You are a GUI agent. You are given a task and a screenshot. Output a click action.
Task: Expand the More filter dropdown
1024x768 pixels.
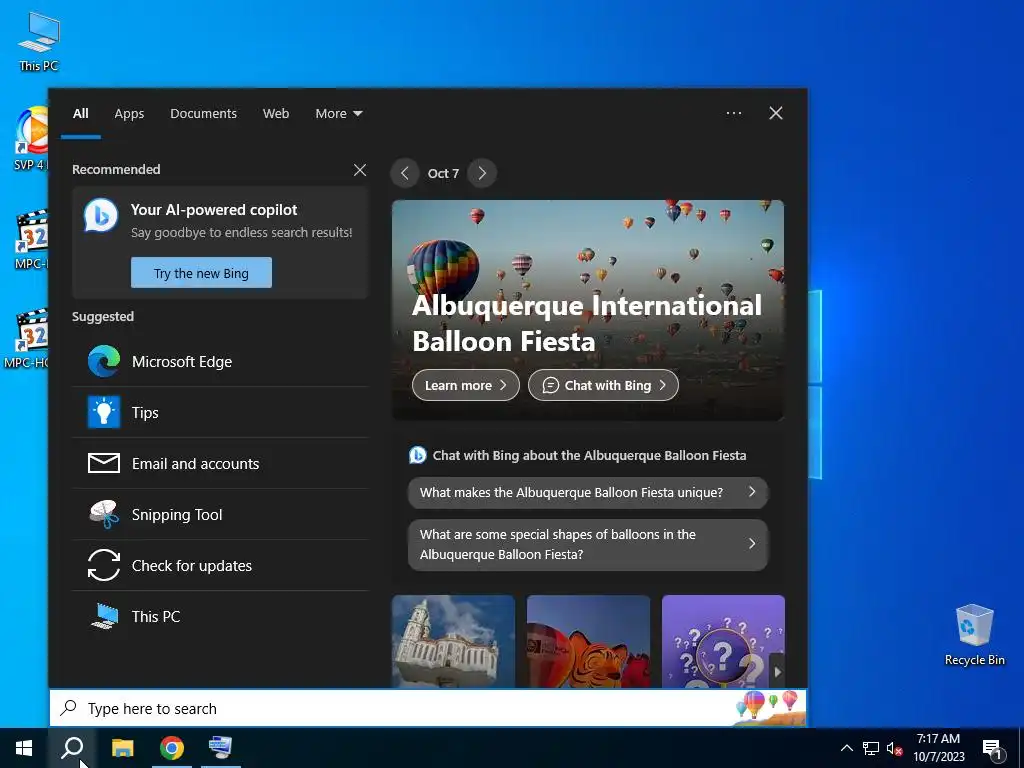338,114
